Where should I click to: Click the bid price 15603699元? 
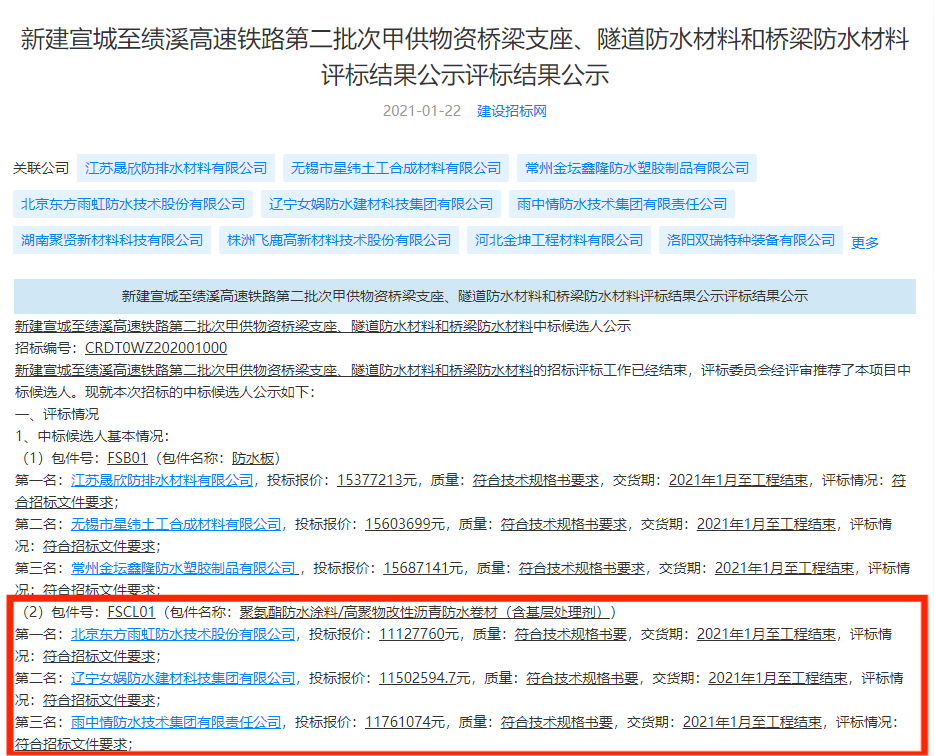(x=405, y=524)
